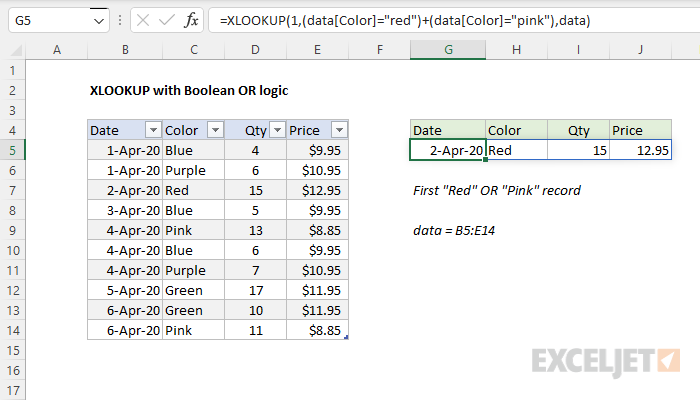
Task: Select row 1 header
Action: 12,71
